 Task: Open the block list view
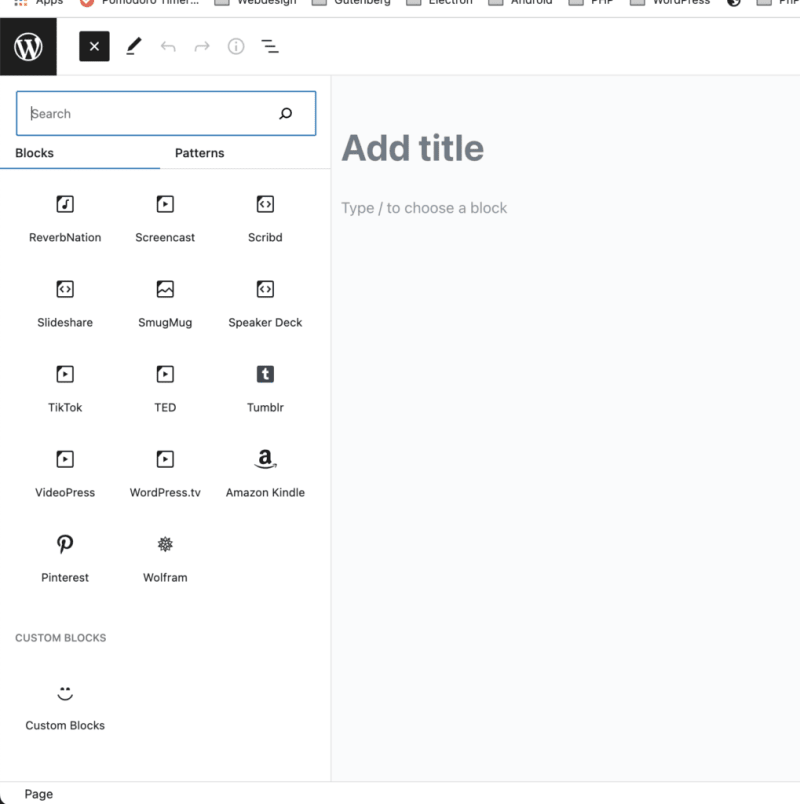coord(270,47)
